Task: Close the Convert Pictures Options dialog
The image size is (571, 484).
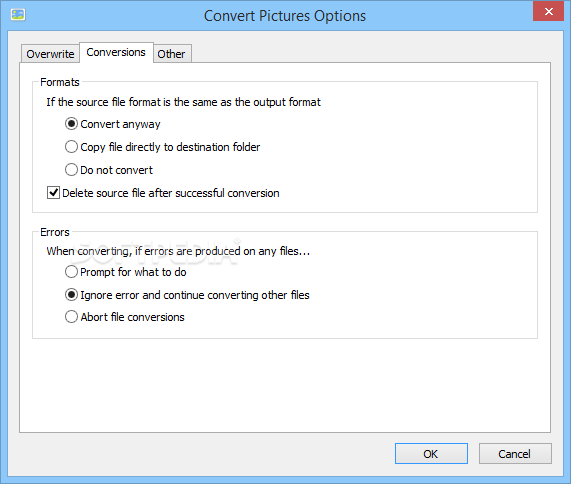Action: tap(548, 12)
